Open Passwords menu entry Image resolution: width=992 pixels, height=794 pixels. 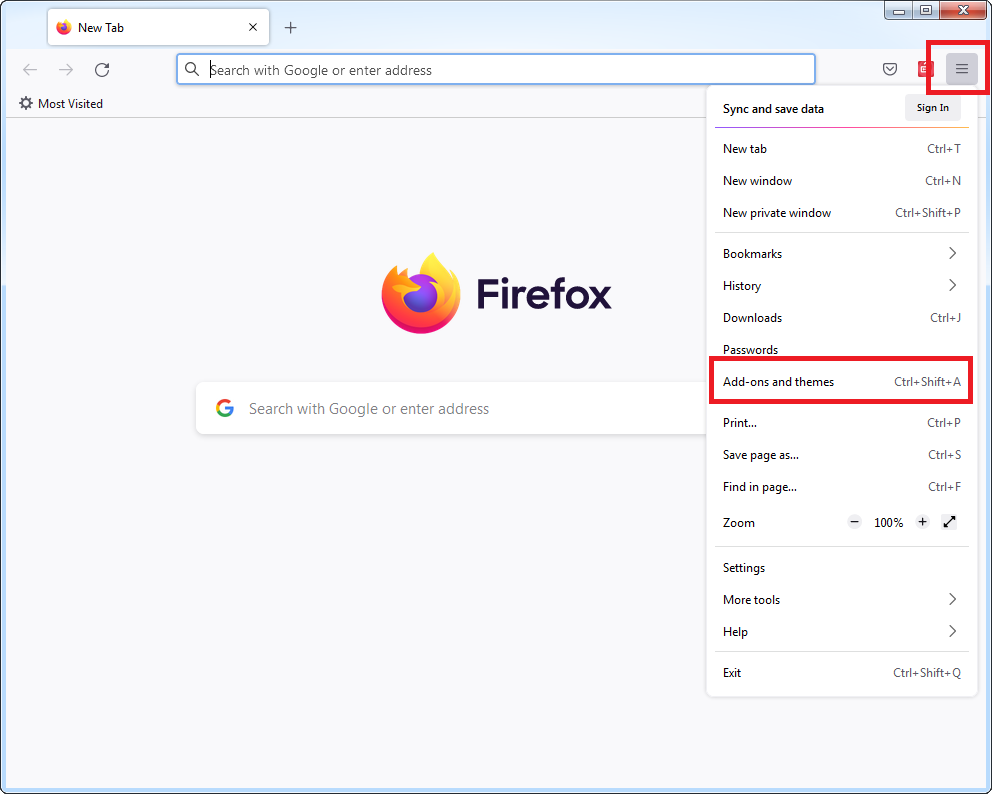point(841,349)
